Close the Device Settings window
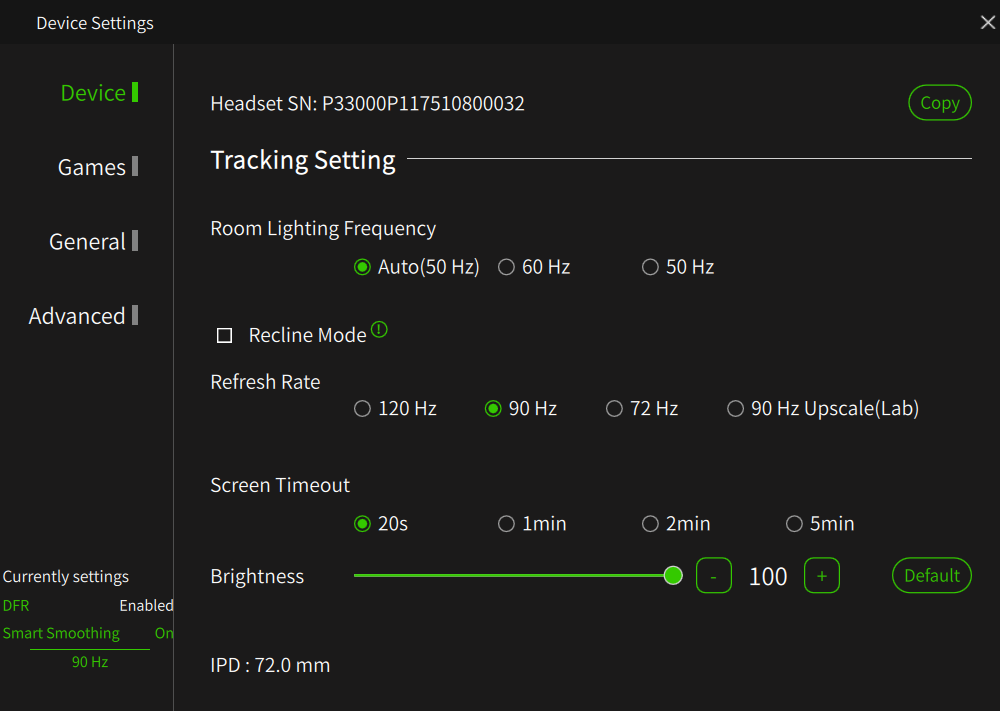The height and width of the screenshot is (711, 1000). coord(987,23)
